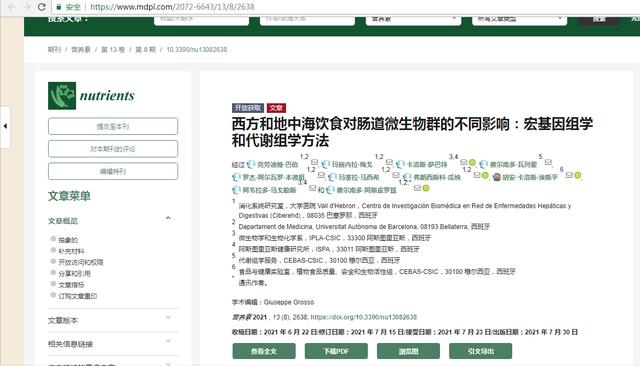Open the full text via 查看全文
Image resolution: width=640 pixels, height=366 pixels.
click(x=264, y=351)
